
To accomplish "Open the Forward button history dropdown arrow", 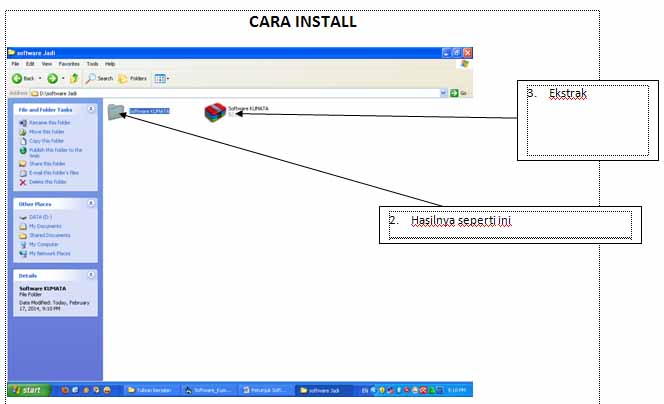I will 63,78.
